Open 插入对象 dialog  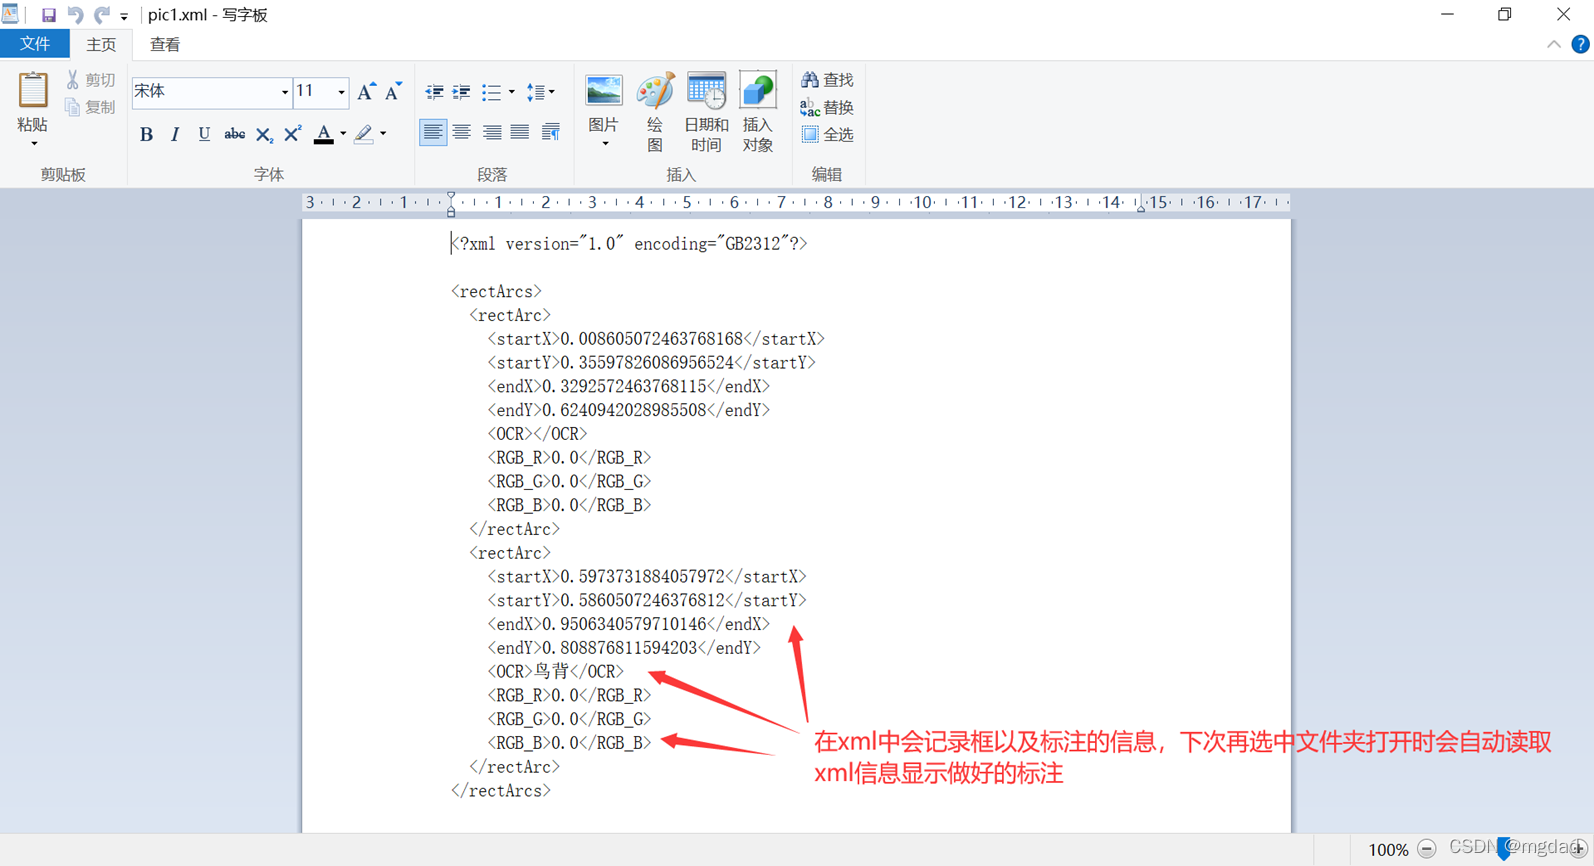coord(758,112)
